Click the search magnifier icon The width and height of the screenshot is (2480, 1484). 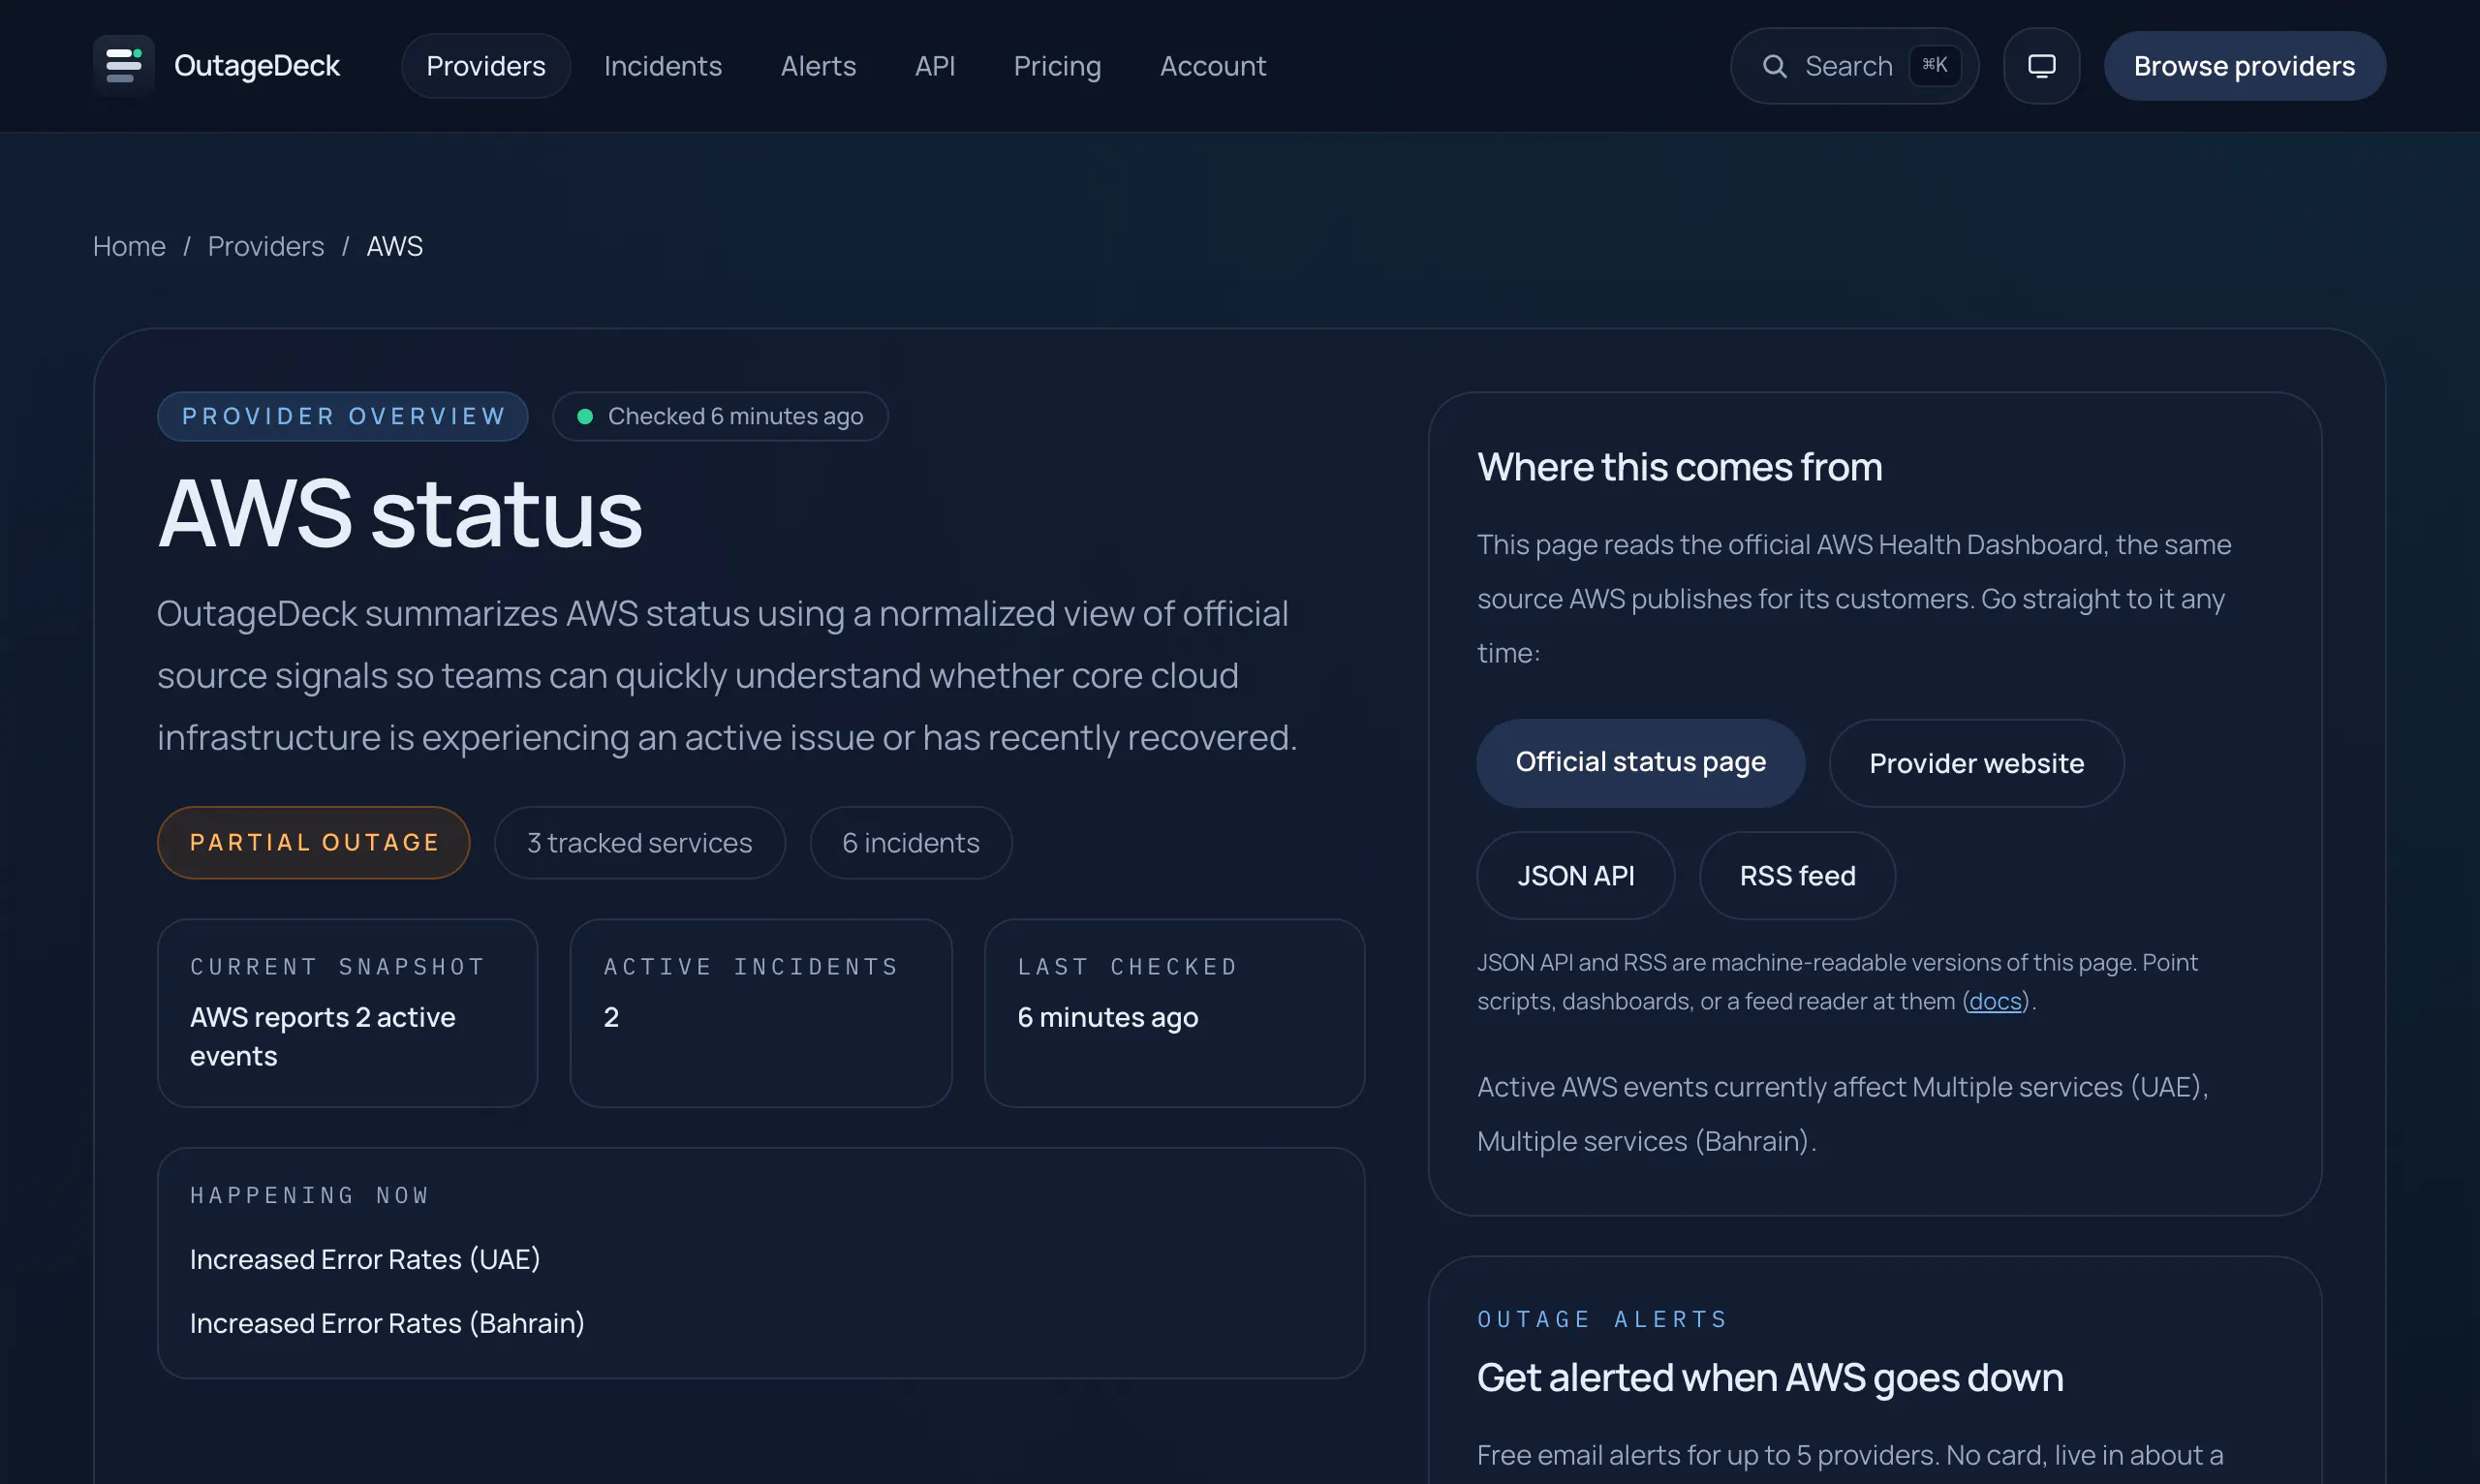click(1774, 66)
